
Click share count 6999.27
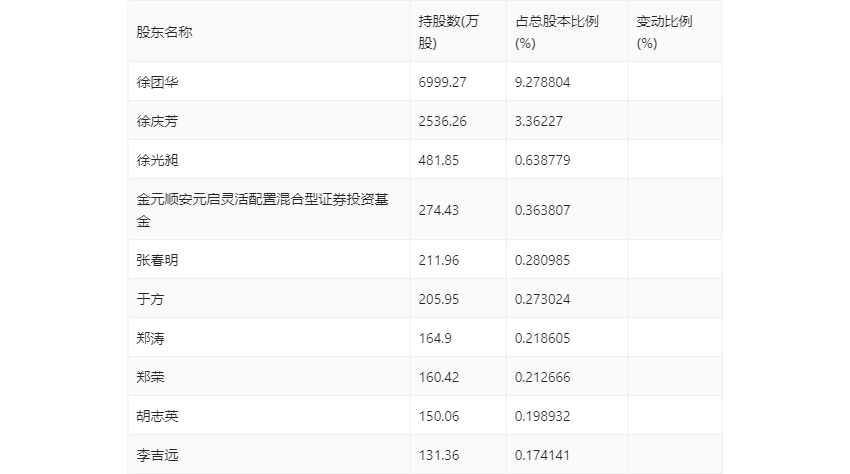pyautogui.click(x=442, y=82)
